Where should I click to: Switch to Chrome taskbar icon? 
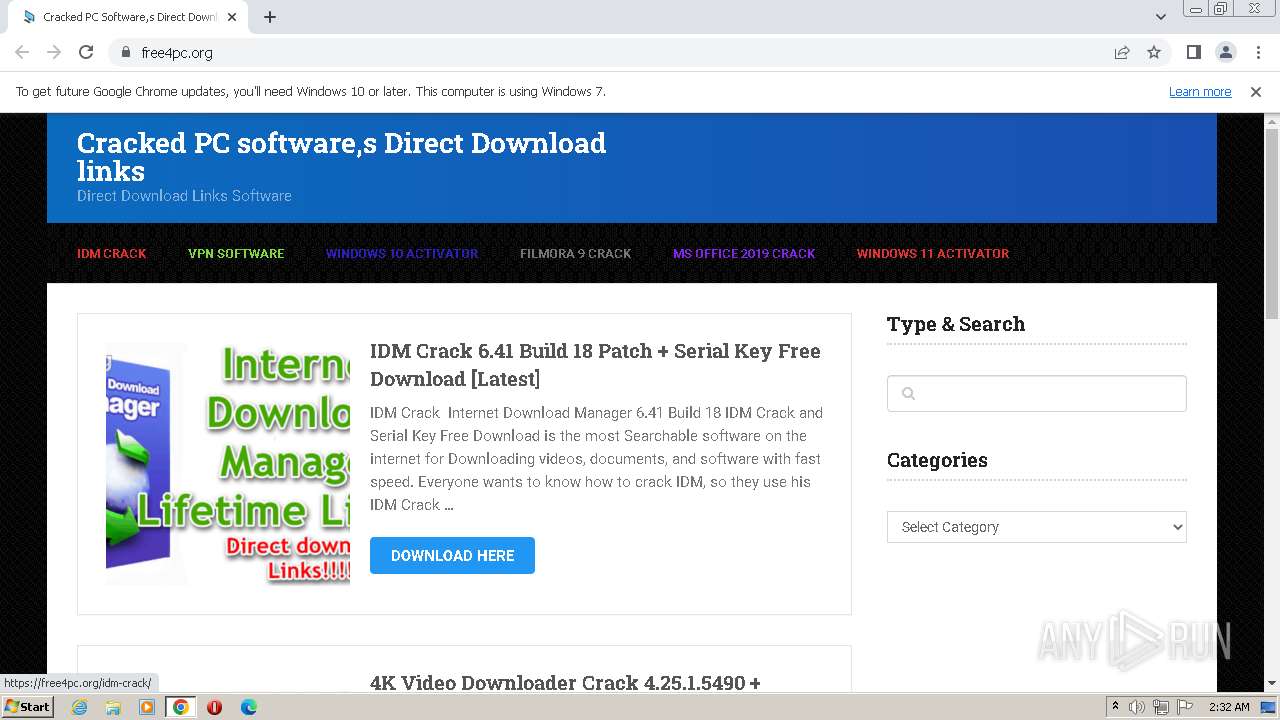coord(180,707)
